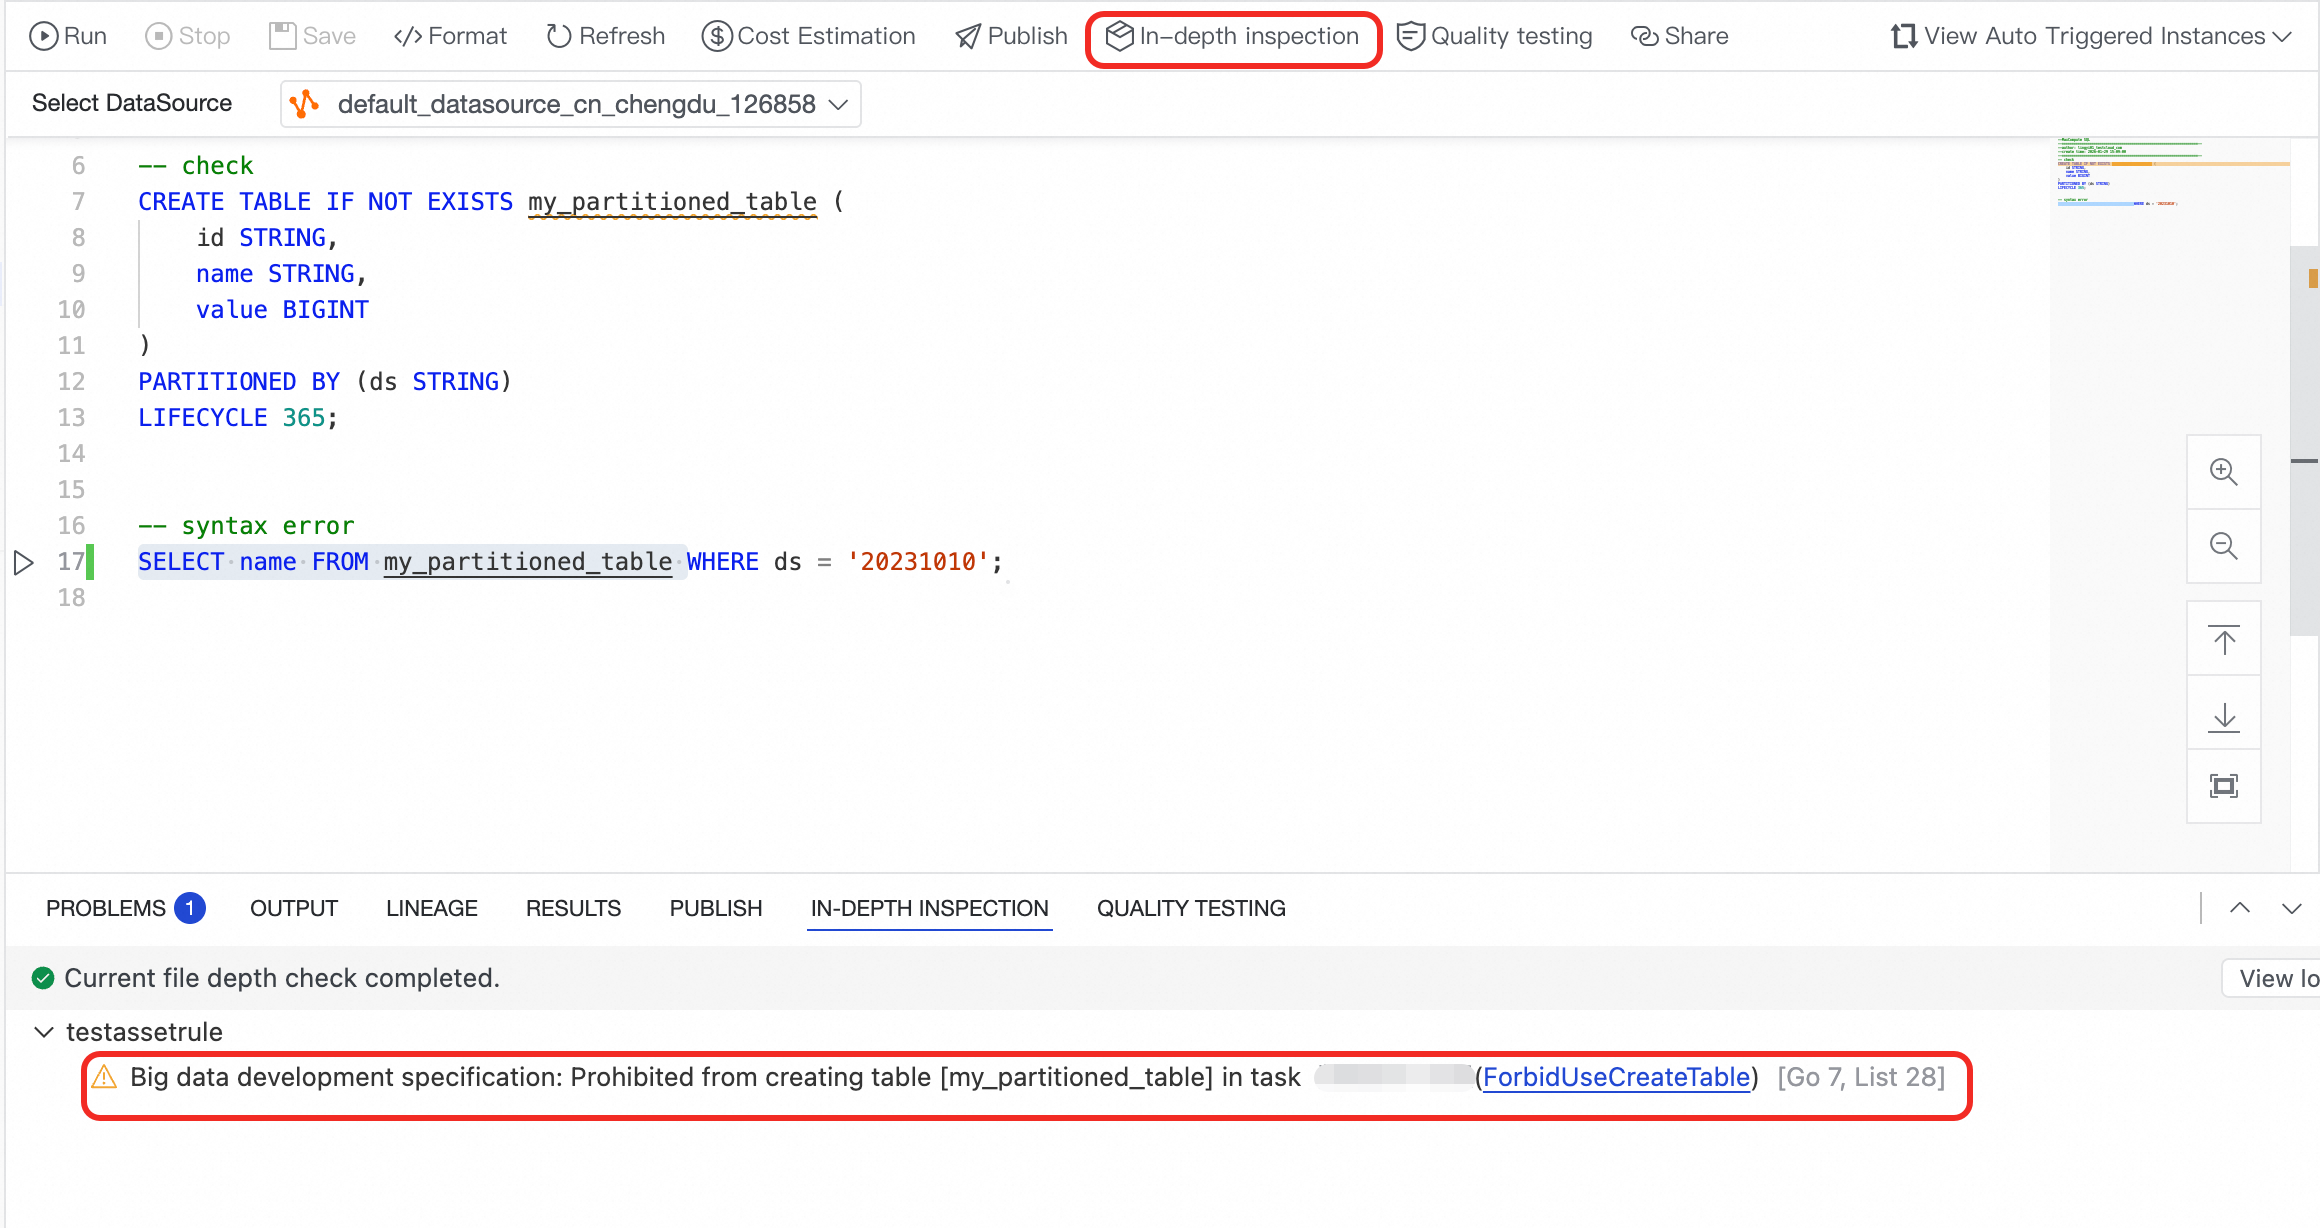Screen dimensions: 2320x1228
Task: Click the '-- check' comment
Action: (196, 166)
